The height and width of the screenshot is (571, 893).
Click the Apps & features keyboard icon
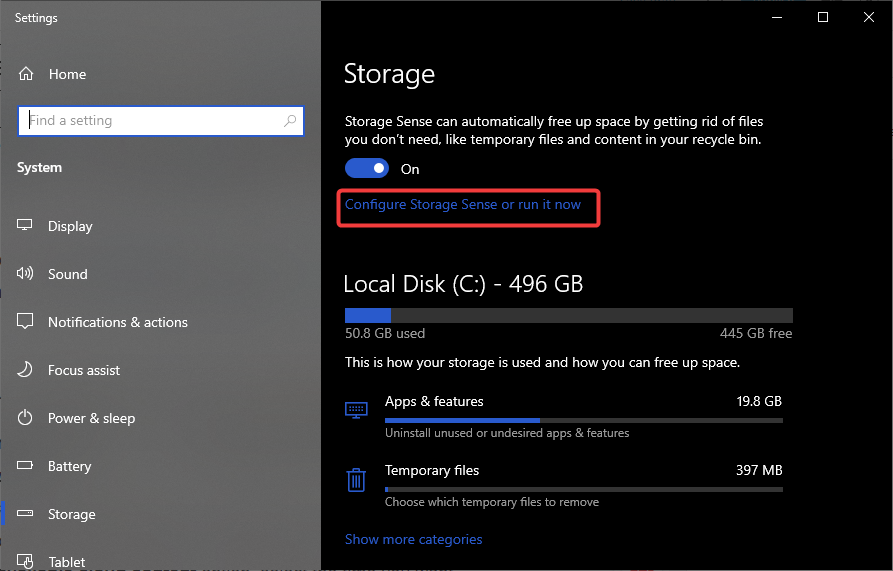pos(356,409)
